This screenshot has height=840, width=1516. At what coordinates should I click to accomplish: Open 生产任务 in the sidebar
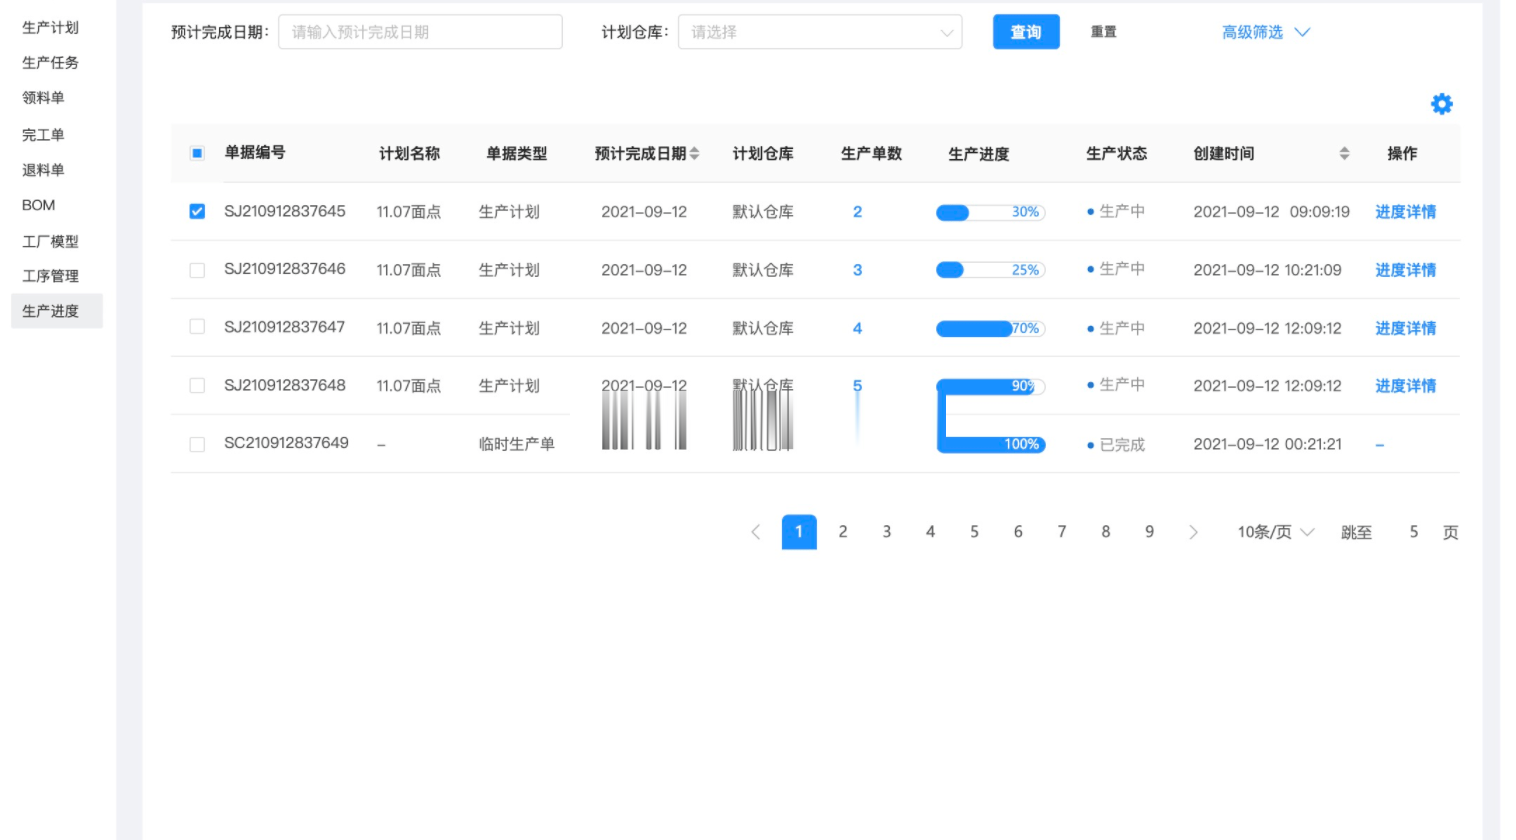[50, 62]
